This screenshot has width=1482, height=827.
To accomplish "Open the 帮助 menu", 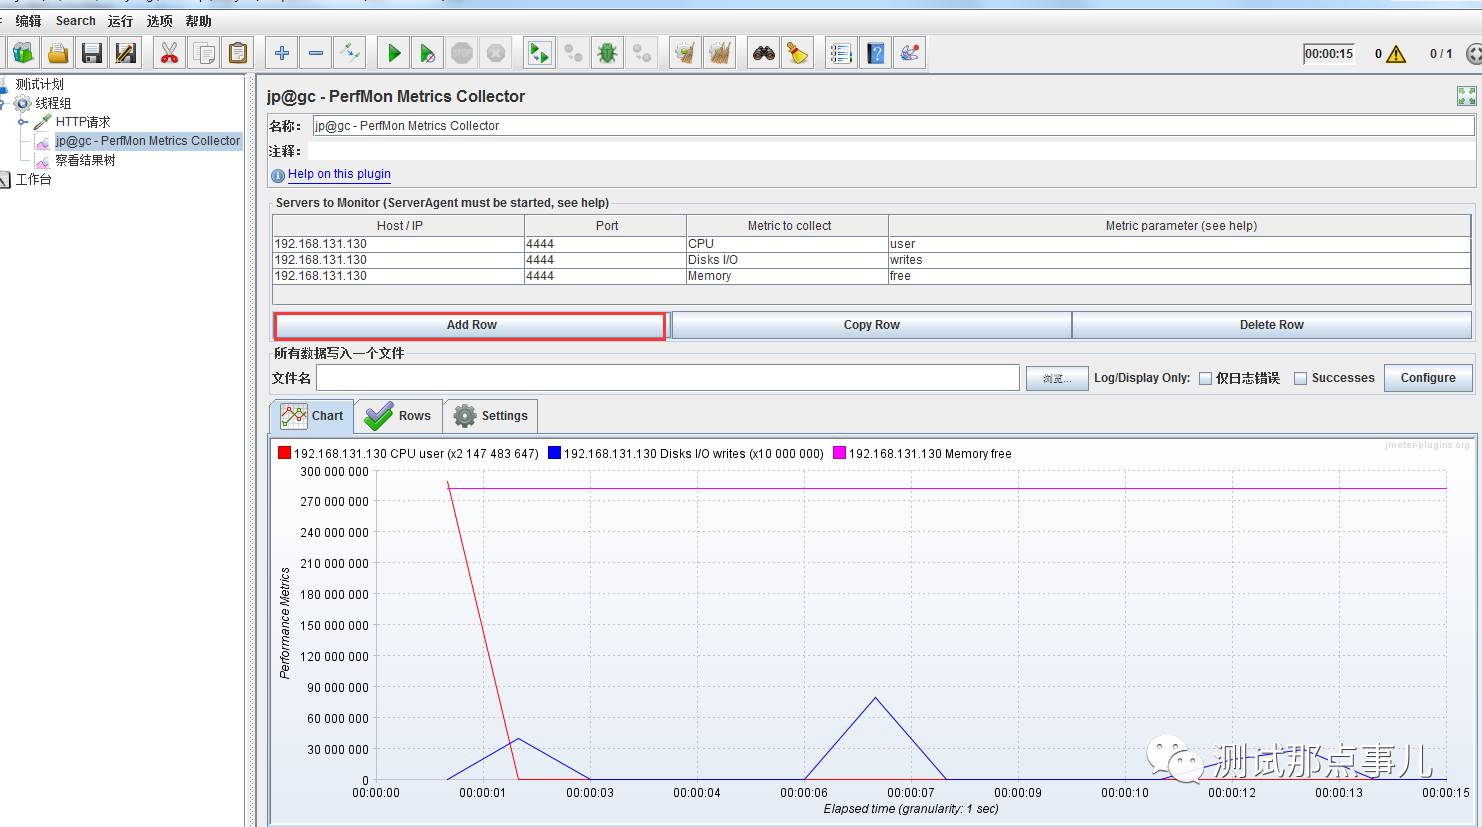I will (198, 21).
